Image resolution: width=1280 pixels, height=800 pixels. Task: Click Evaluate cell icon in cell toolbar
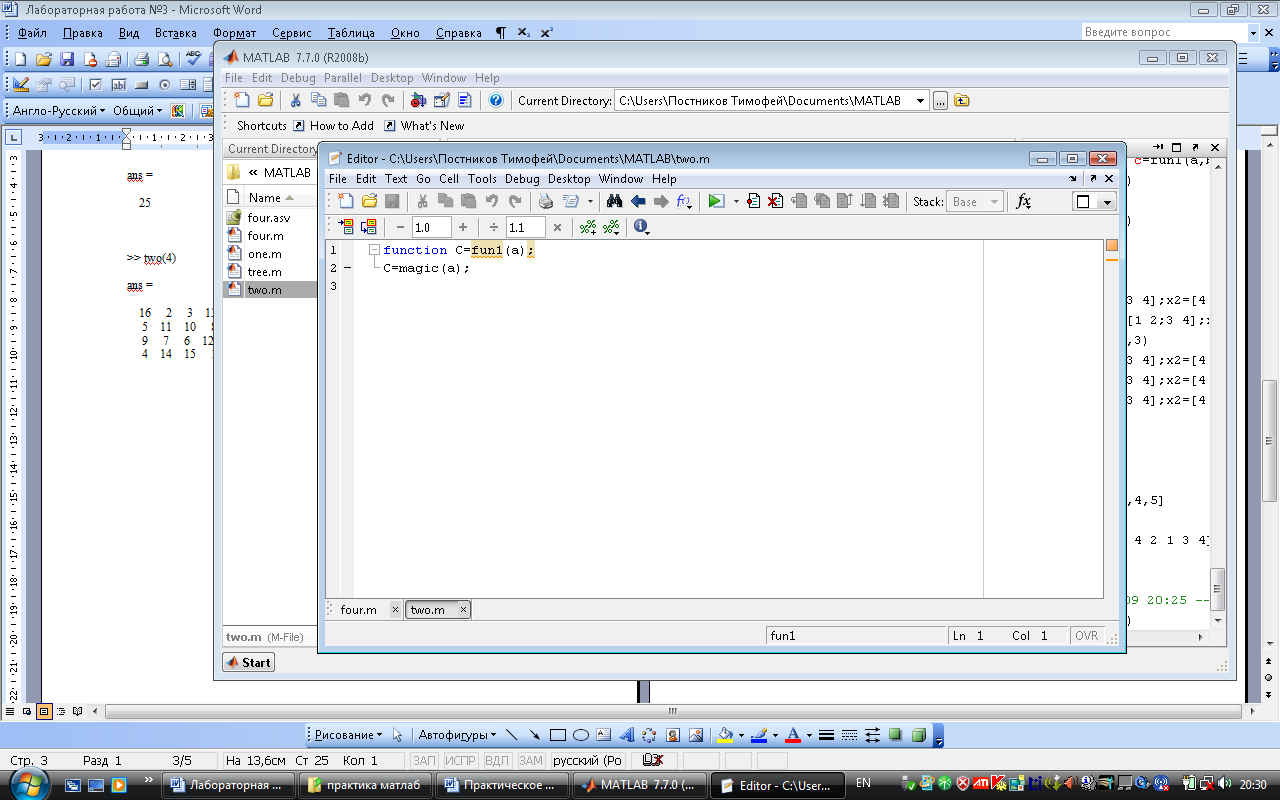click(346, 227)
